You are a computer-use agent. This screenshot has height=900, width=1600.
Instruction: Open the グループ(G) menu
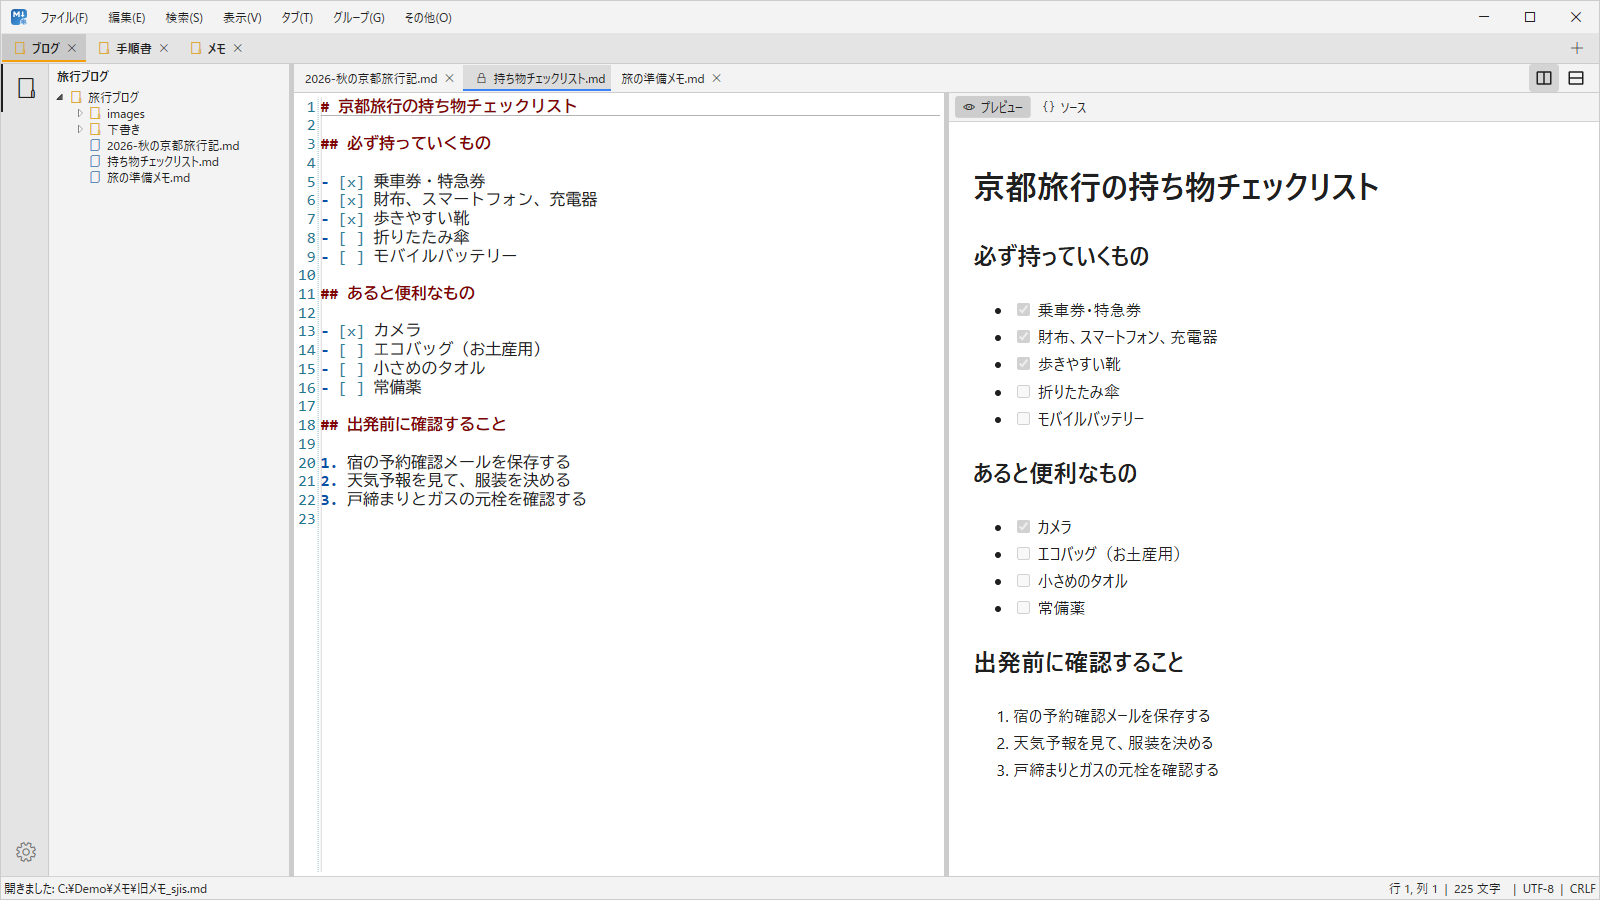pyautogui.click(x=359, y=18)
